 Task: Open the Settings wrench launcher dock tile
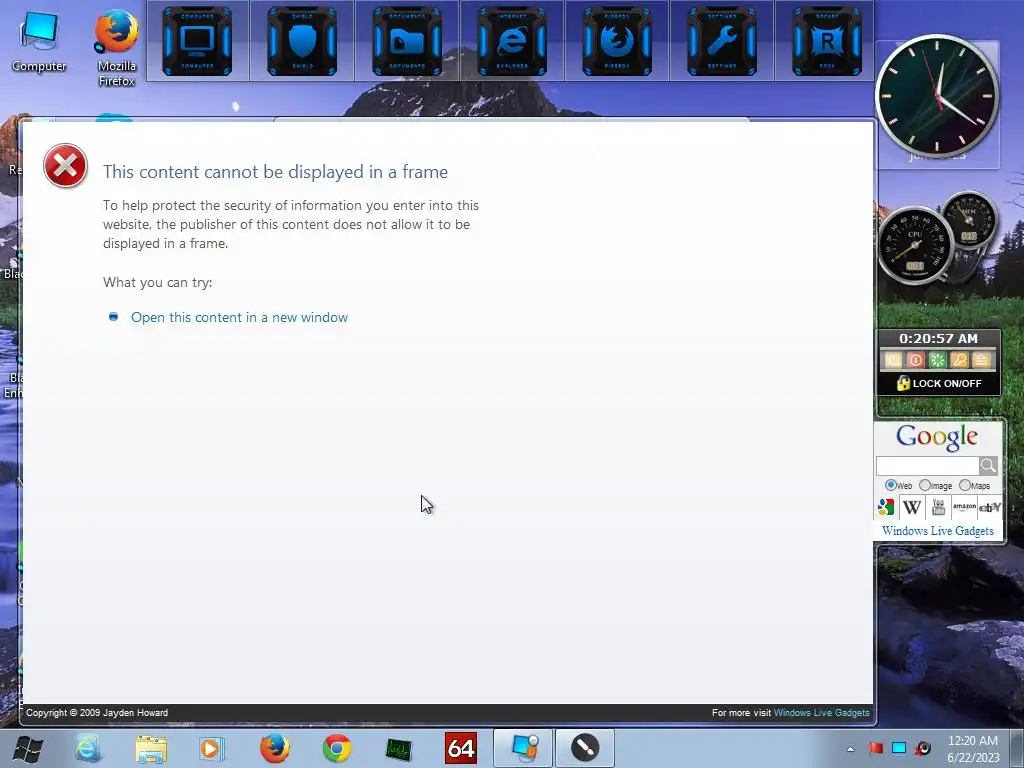click(722, 41)
